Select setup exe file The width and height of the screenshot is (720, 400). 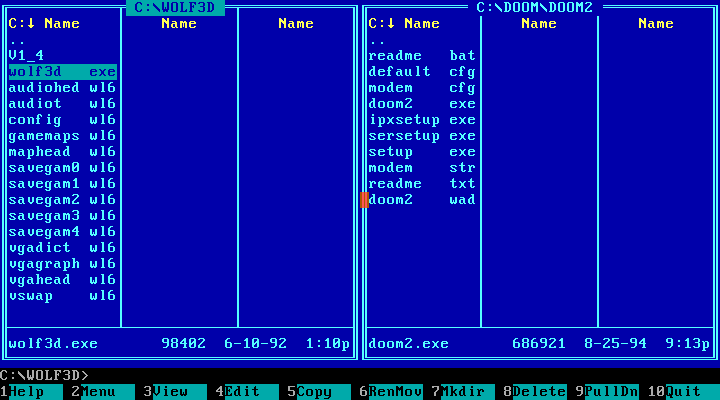click(x=422, y=152)
